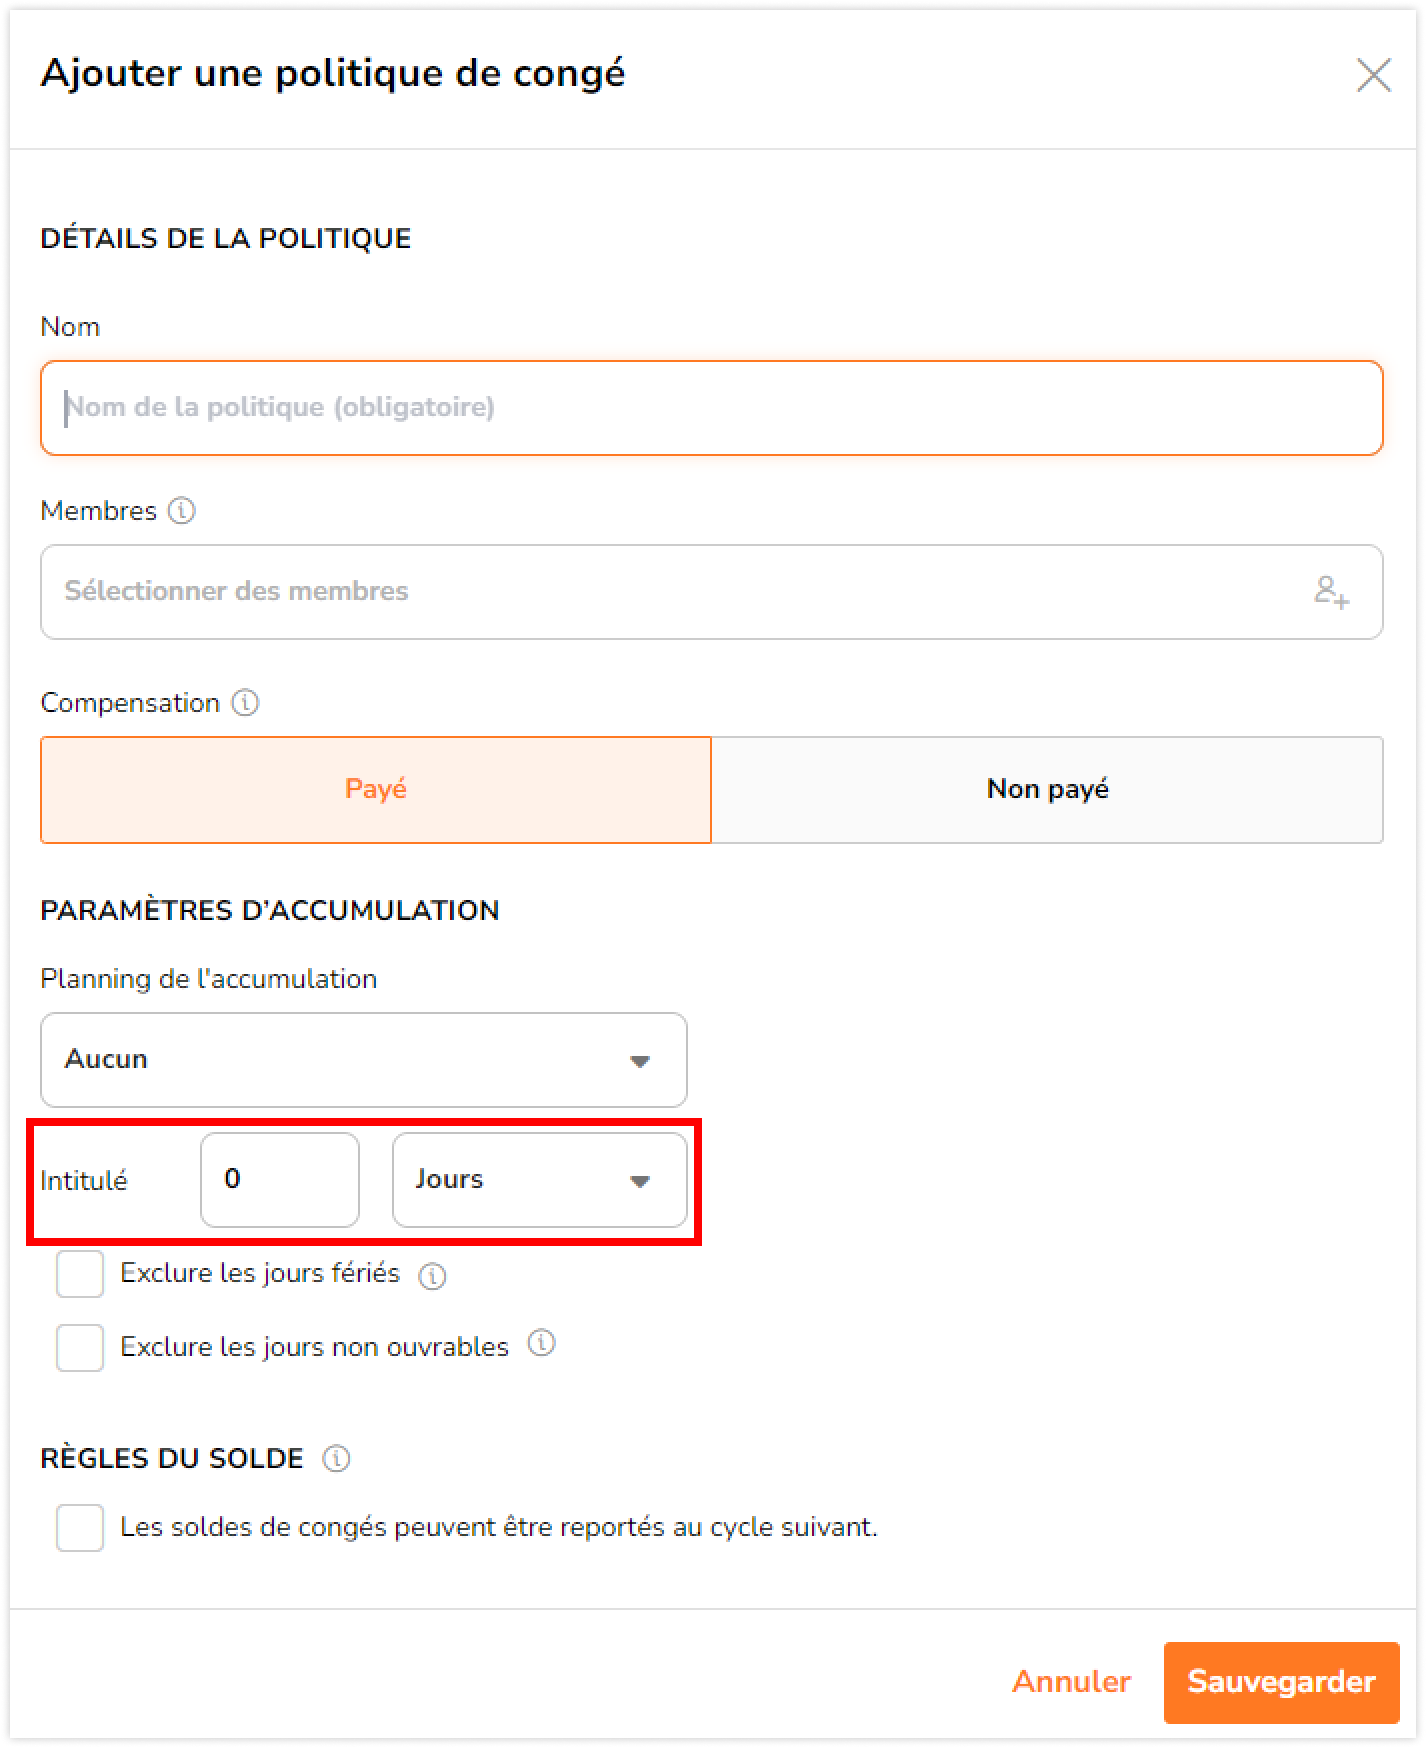
Task: Focus the Nom de la politique field
Action: pyautogui.click(x=712, y=408)
